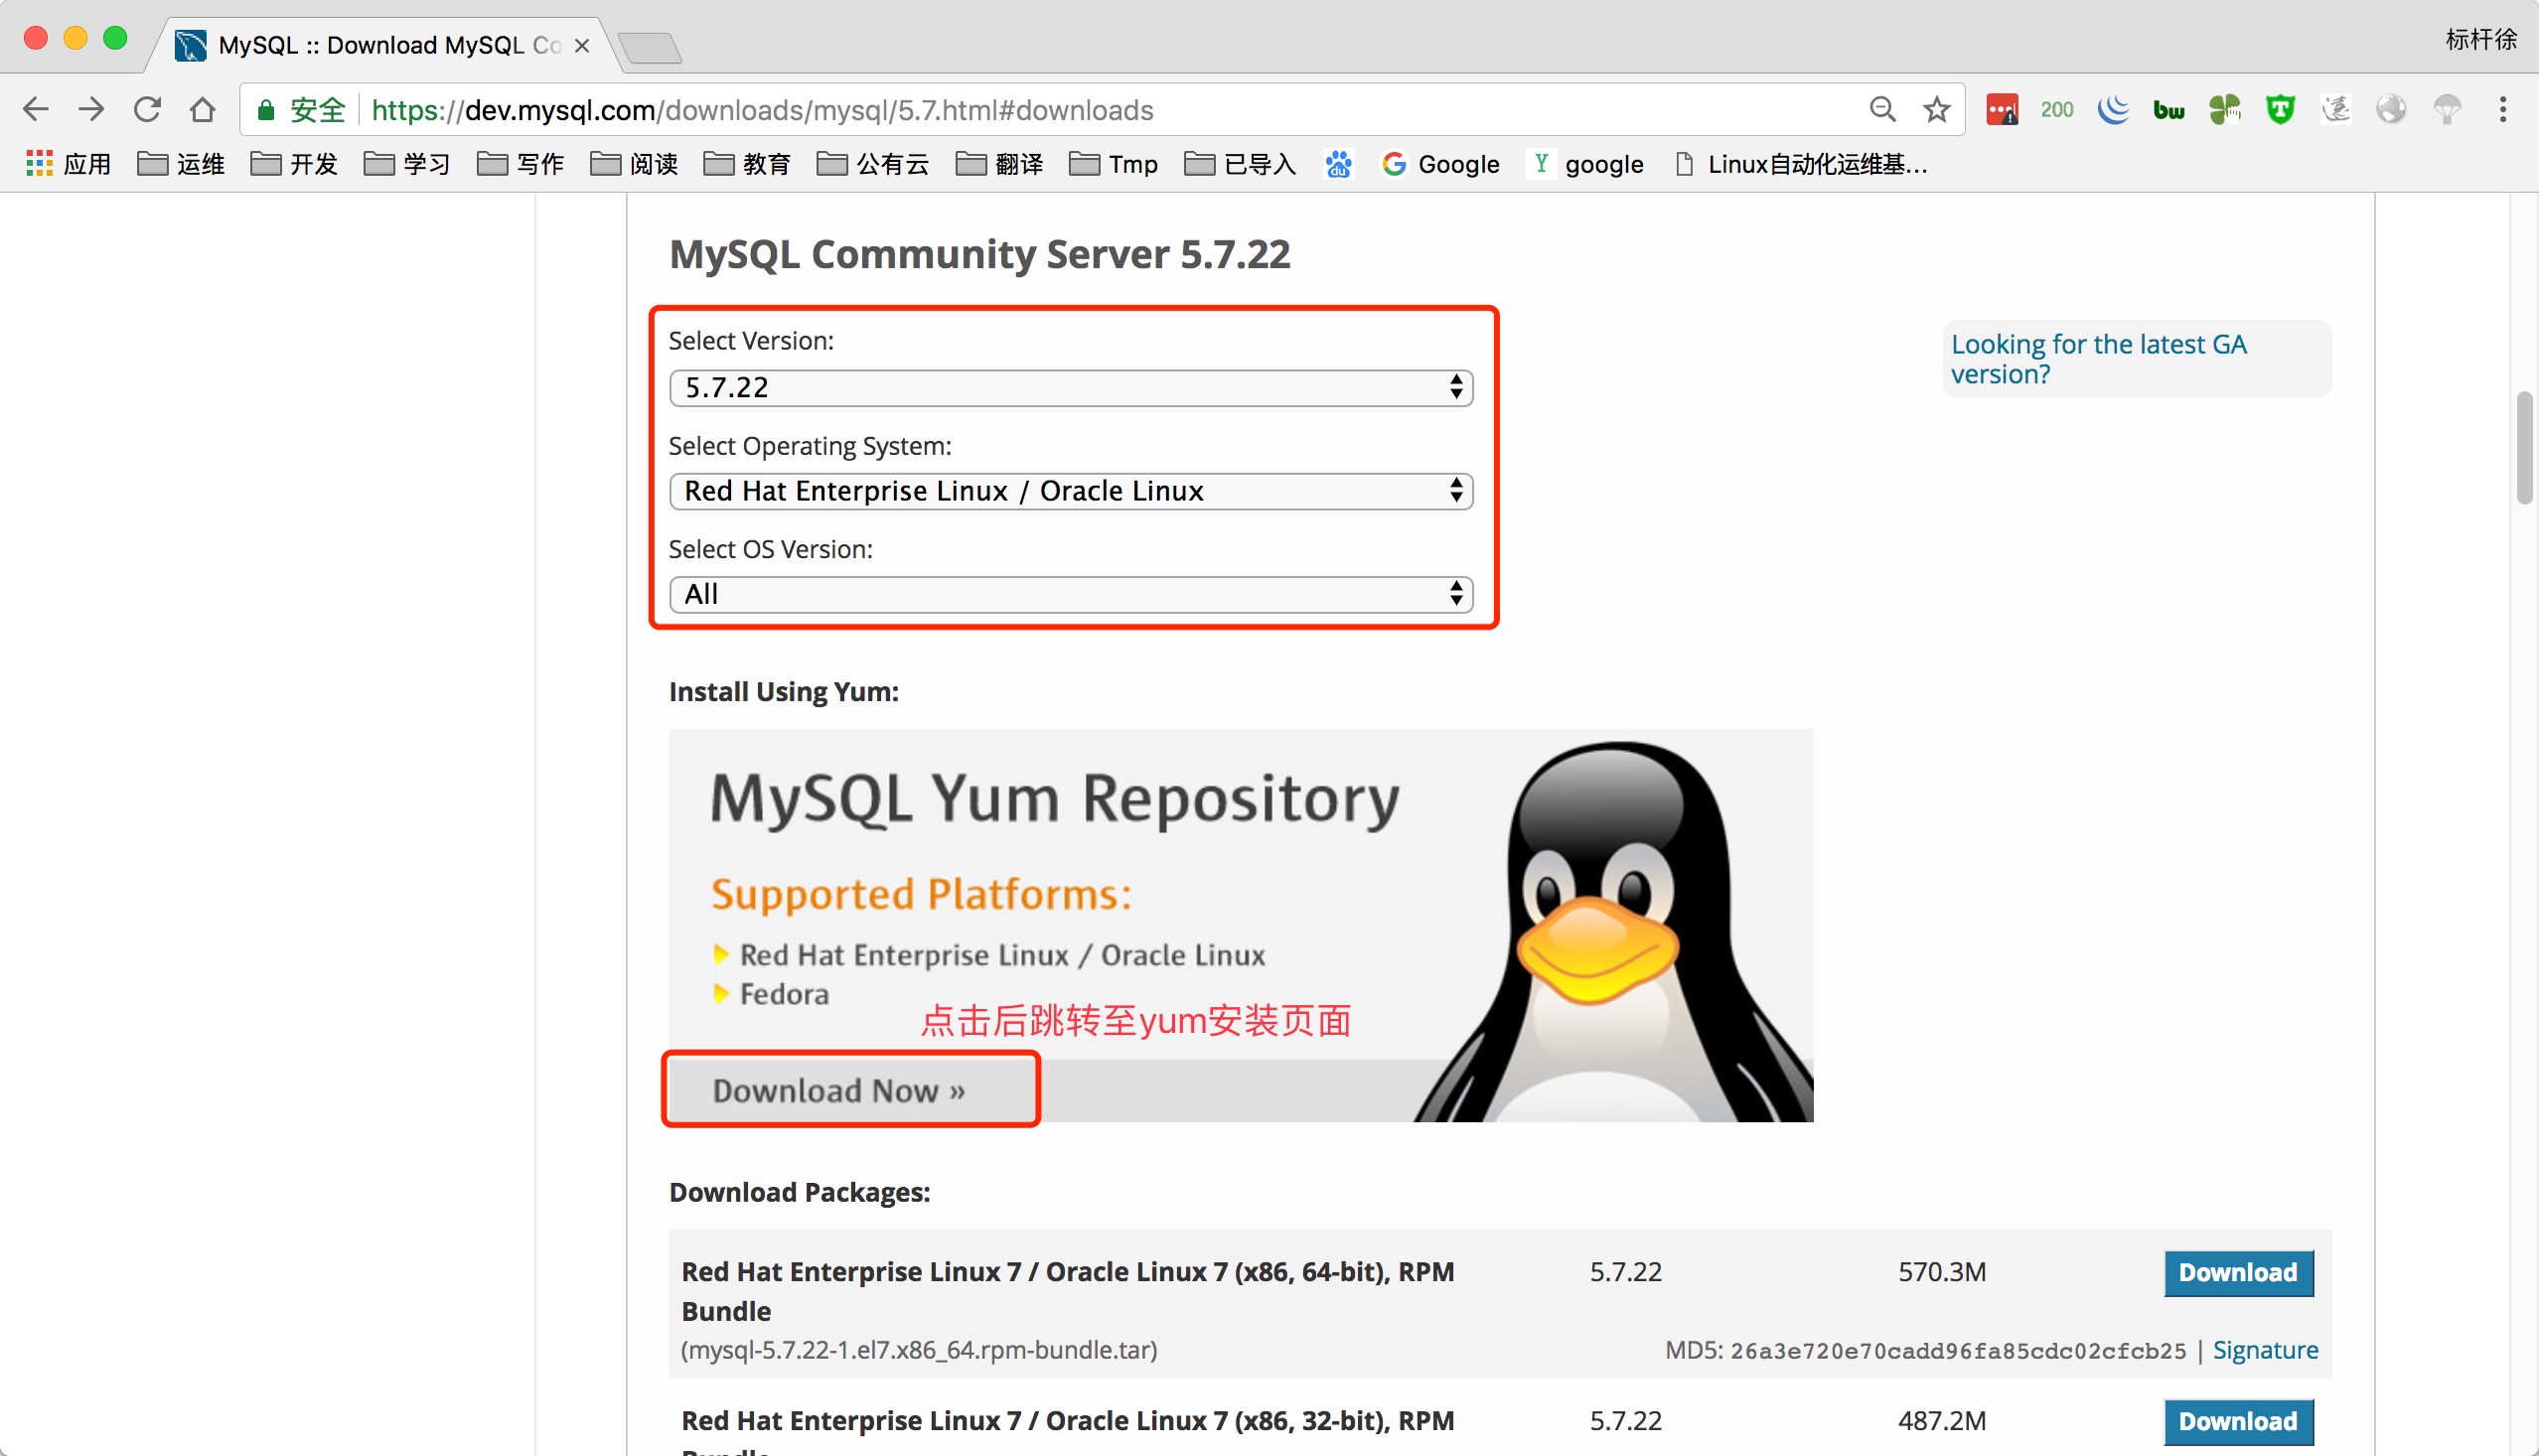Open the 写作 bookmark folder

tap(521, 164)
